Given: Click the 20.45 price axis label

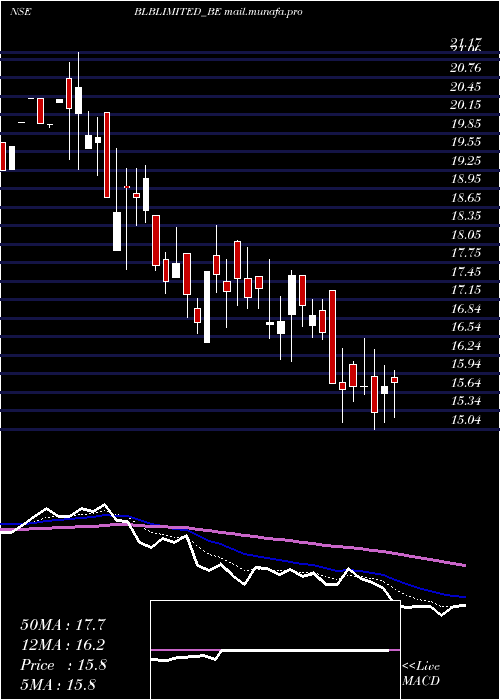Looking at the screenshot, I should point(466,86).
